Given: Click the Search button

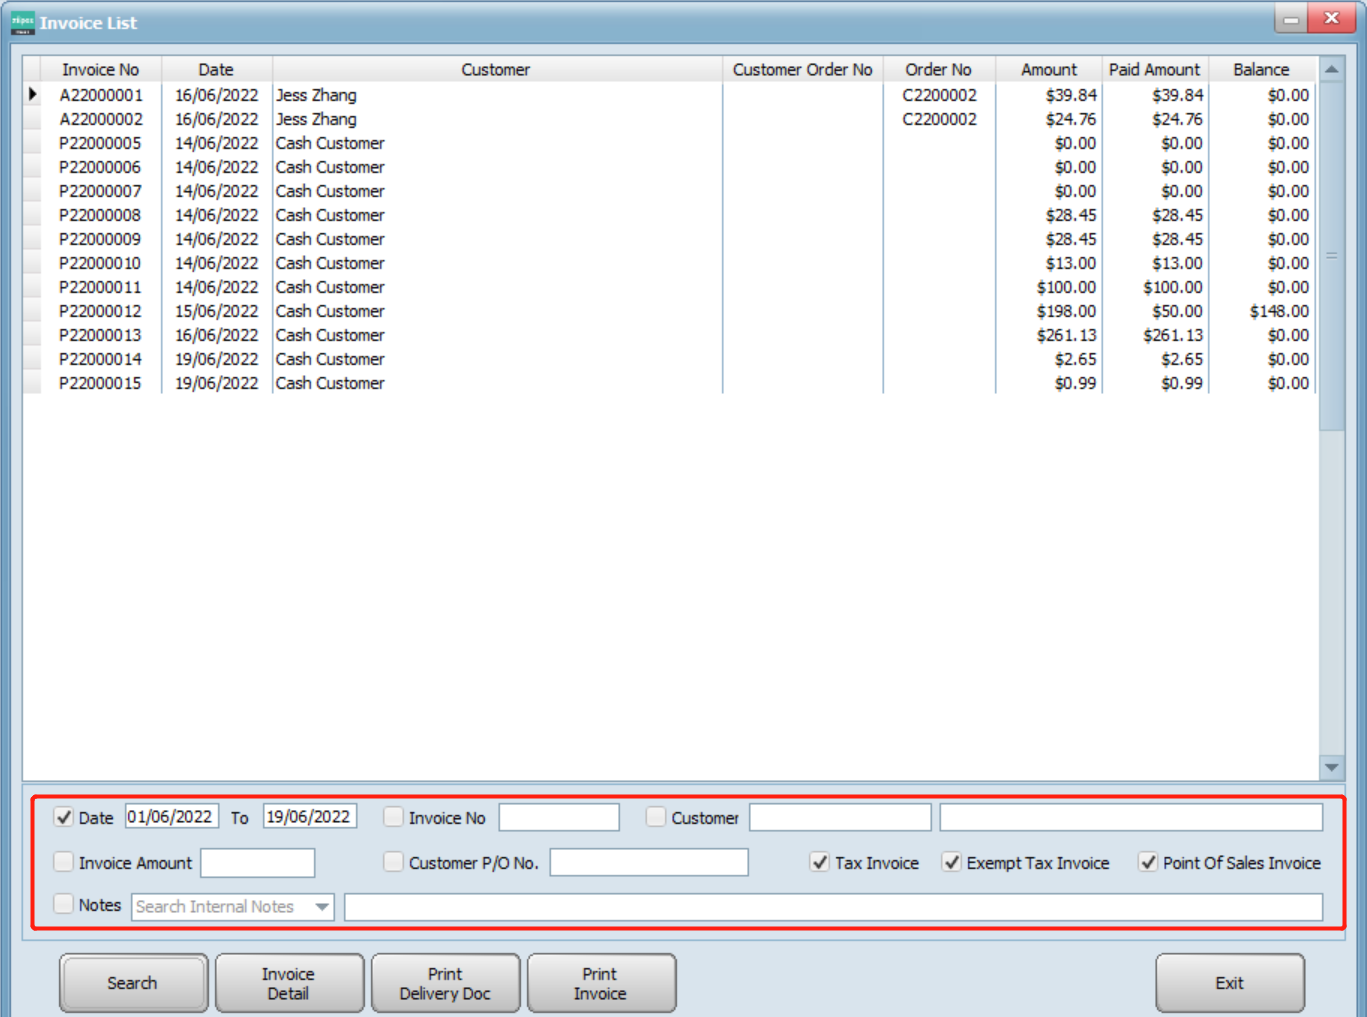Looking at the screenshot, I should pos(132,982).
